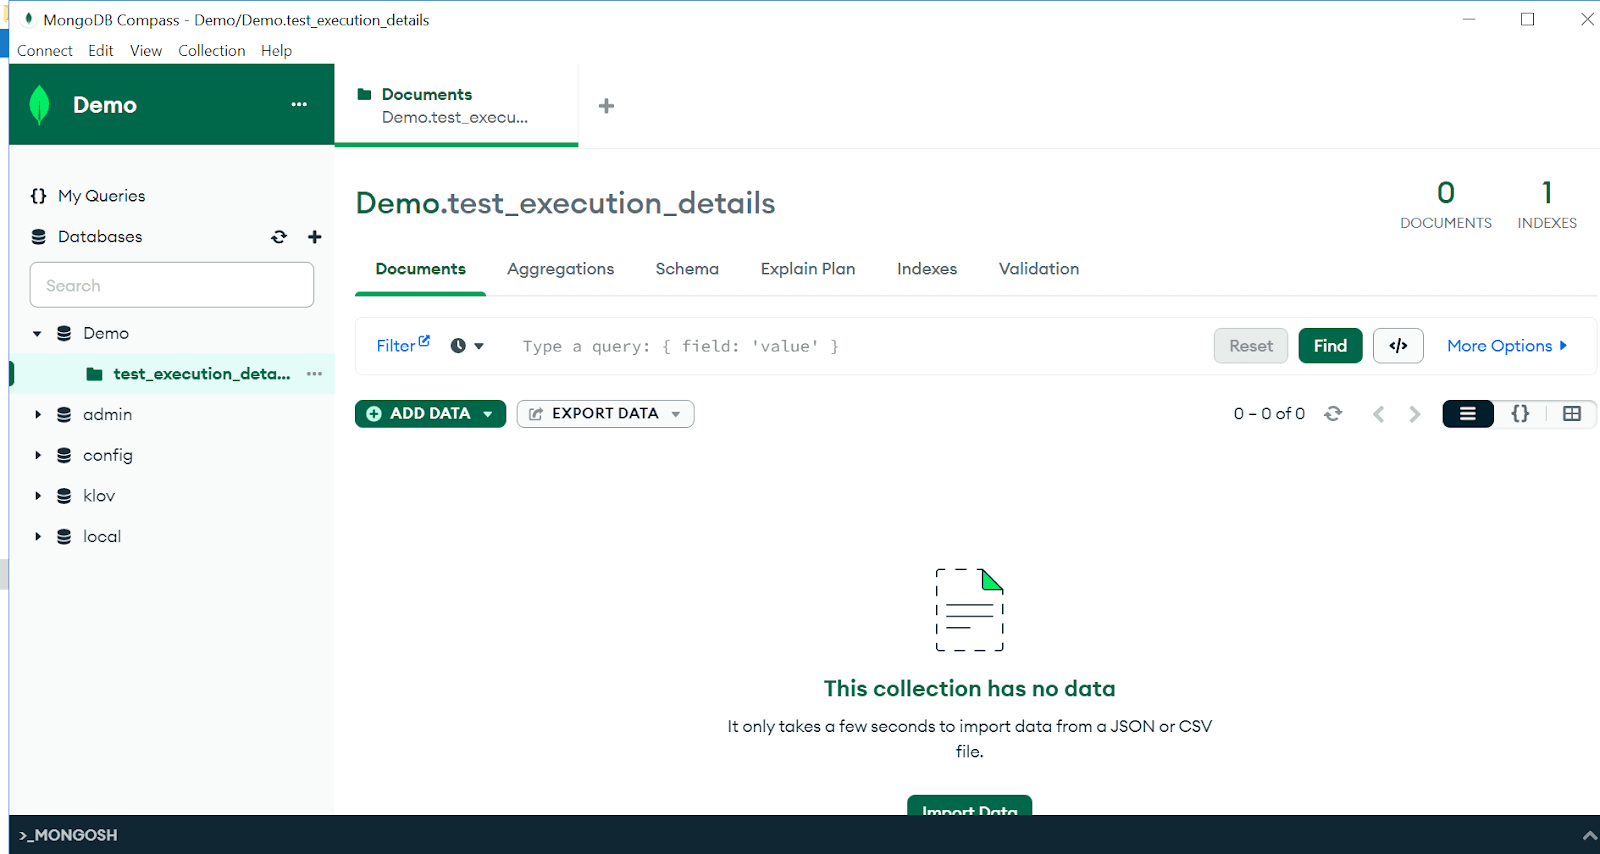Click the empty document illustration
Viewport: 1600px width, 854px height.
pyautogui.click(x=969, y=610)
